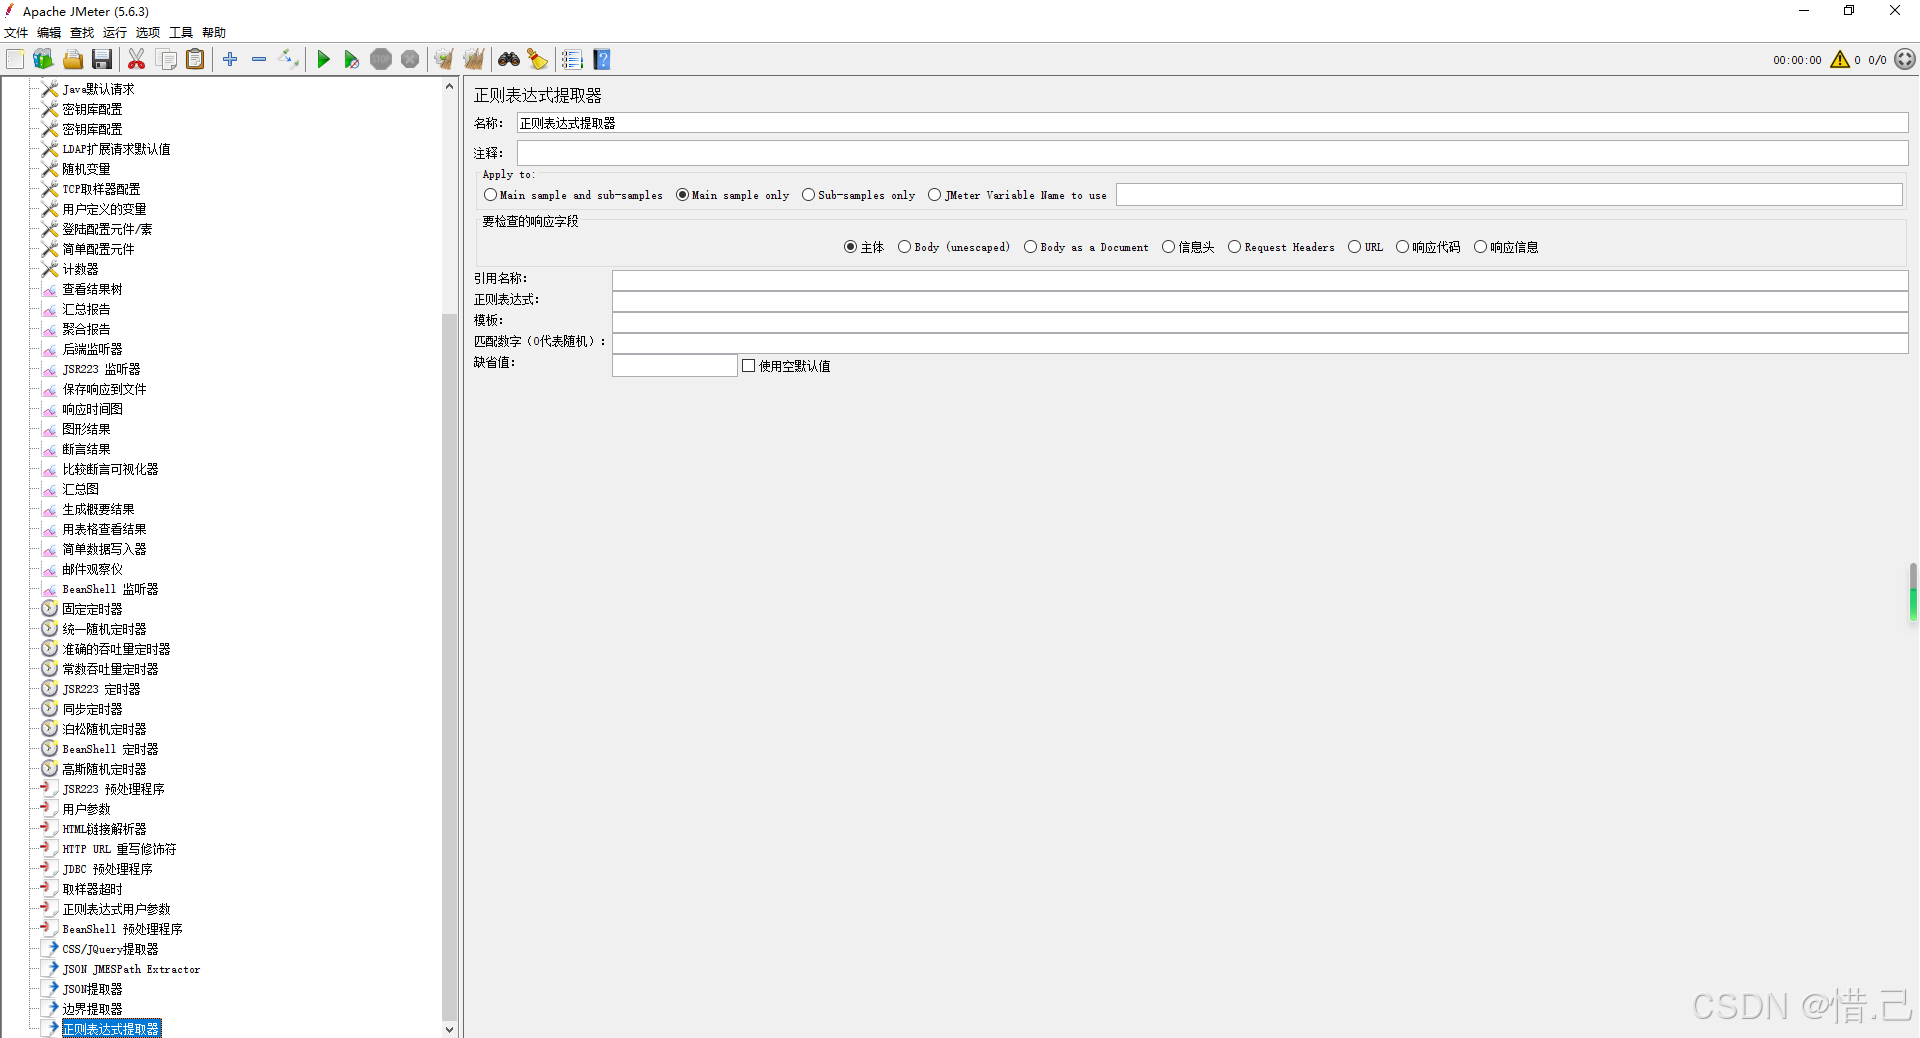The width and height of the screenshot is (1920, 1038).
Task: Select the 'Body (unescaped)' radio option
Action: click(x=905, y=247)
